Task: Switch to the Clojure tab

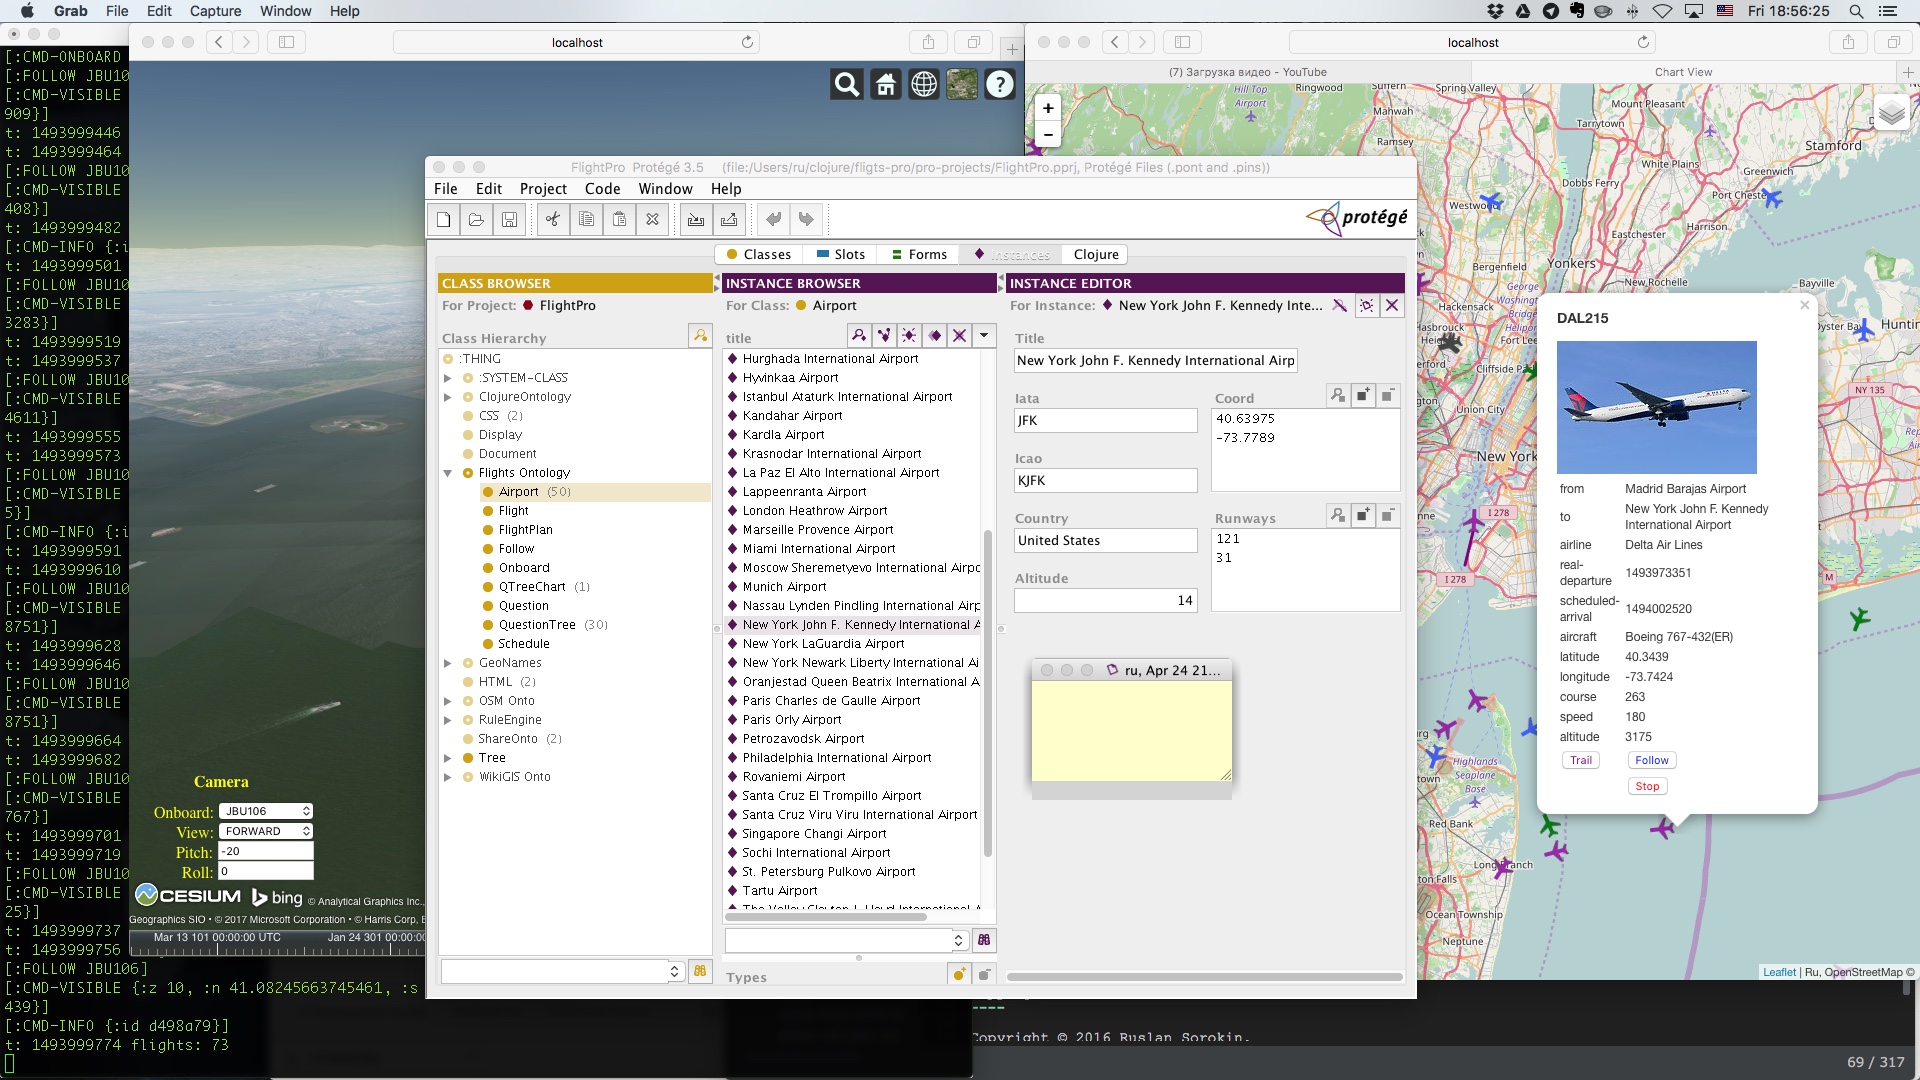Action: click(x=1095, y=255)
